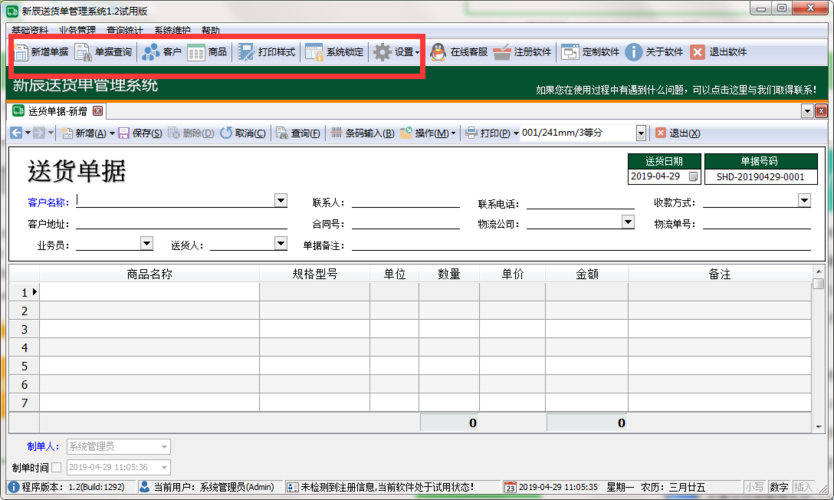Viewport: 834px width, 500px height.
Task: Click the 条码输入(B) button
Action: pos(362,133)
